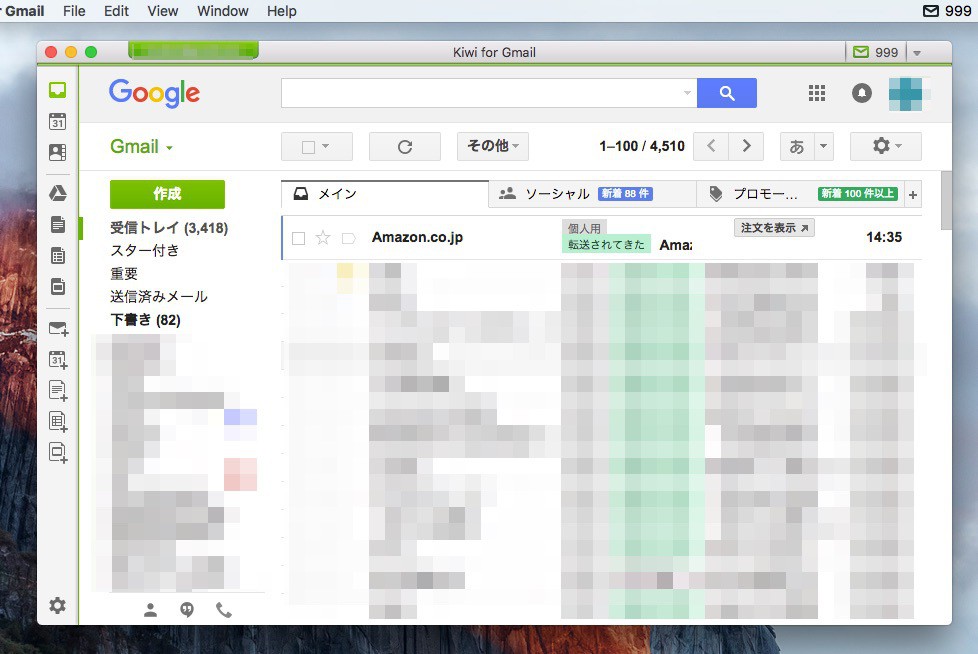Screen dimensions: 978x654
Task: Click the 転送されてきた label
Action: (606, 244)
